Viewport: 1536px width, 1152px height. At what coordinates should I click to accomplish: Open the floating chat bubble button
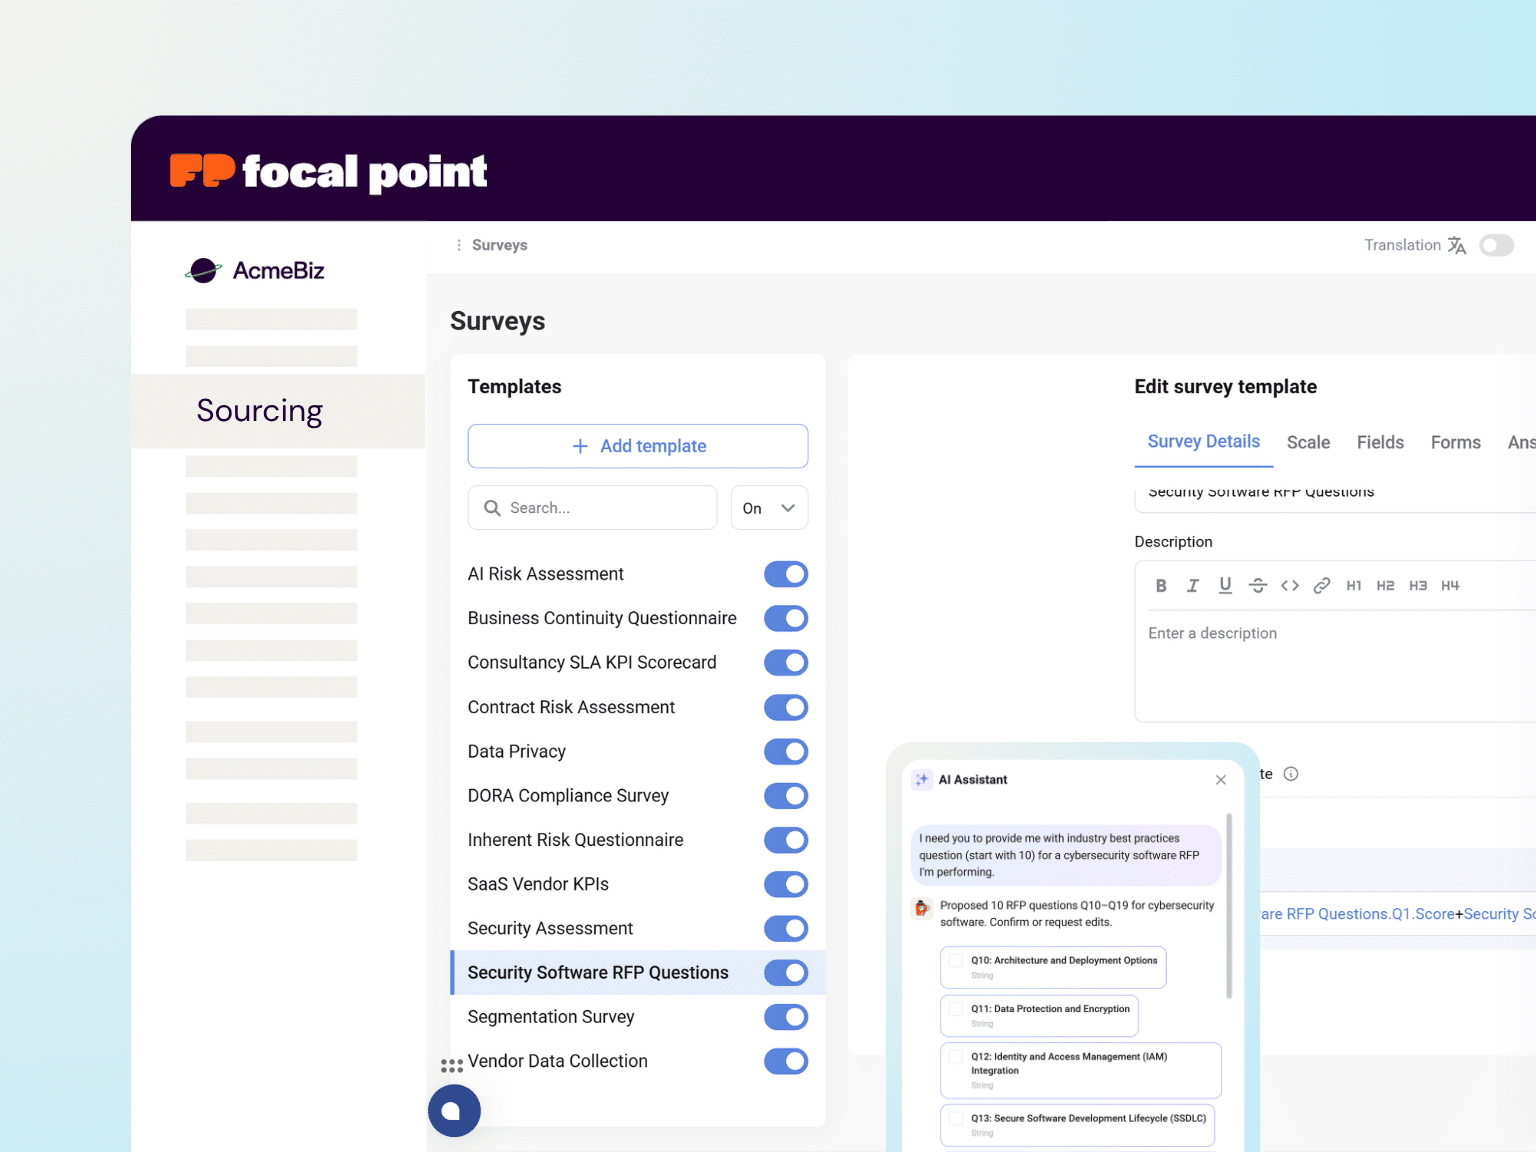pos(454,1110)
